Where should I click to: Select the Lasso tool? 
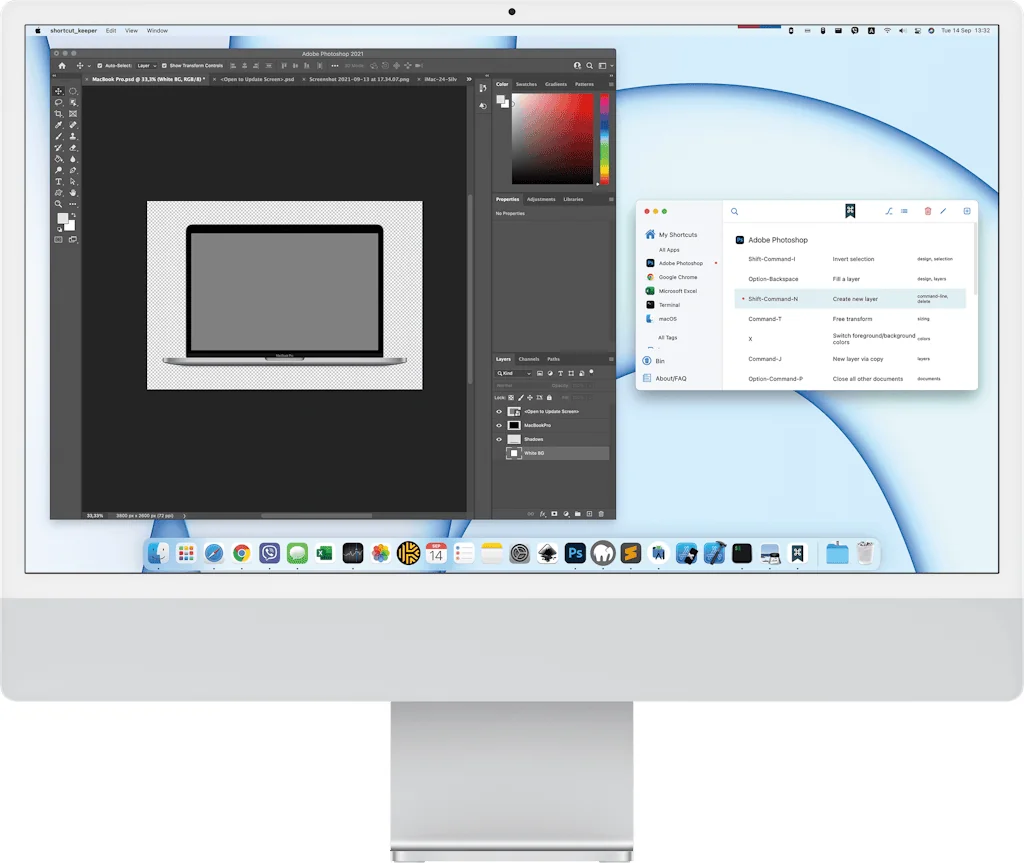click(x=59, y=103)
